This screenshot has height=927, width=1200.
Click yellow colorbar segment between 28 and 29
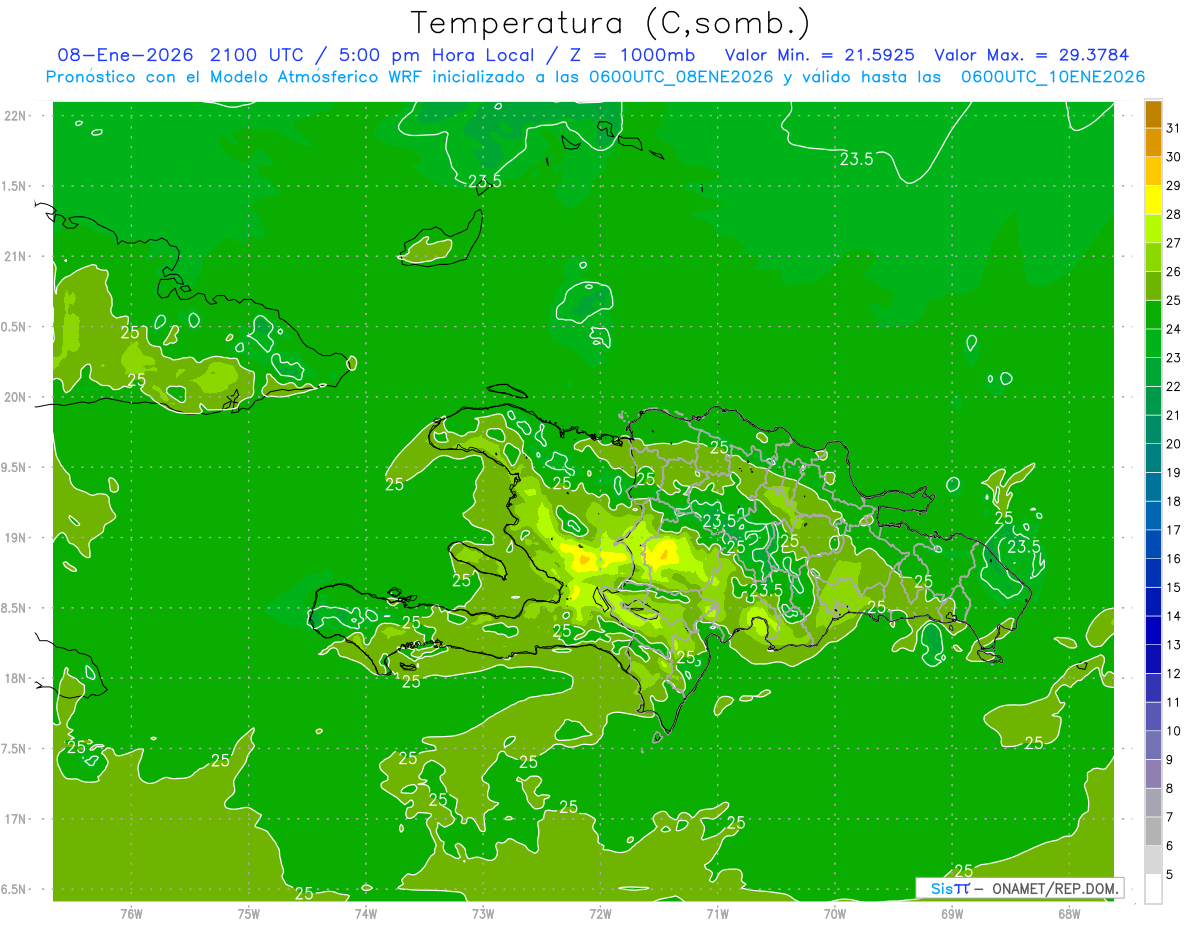click(x=1153, y=199)
